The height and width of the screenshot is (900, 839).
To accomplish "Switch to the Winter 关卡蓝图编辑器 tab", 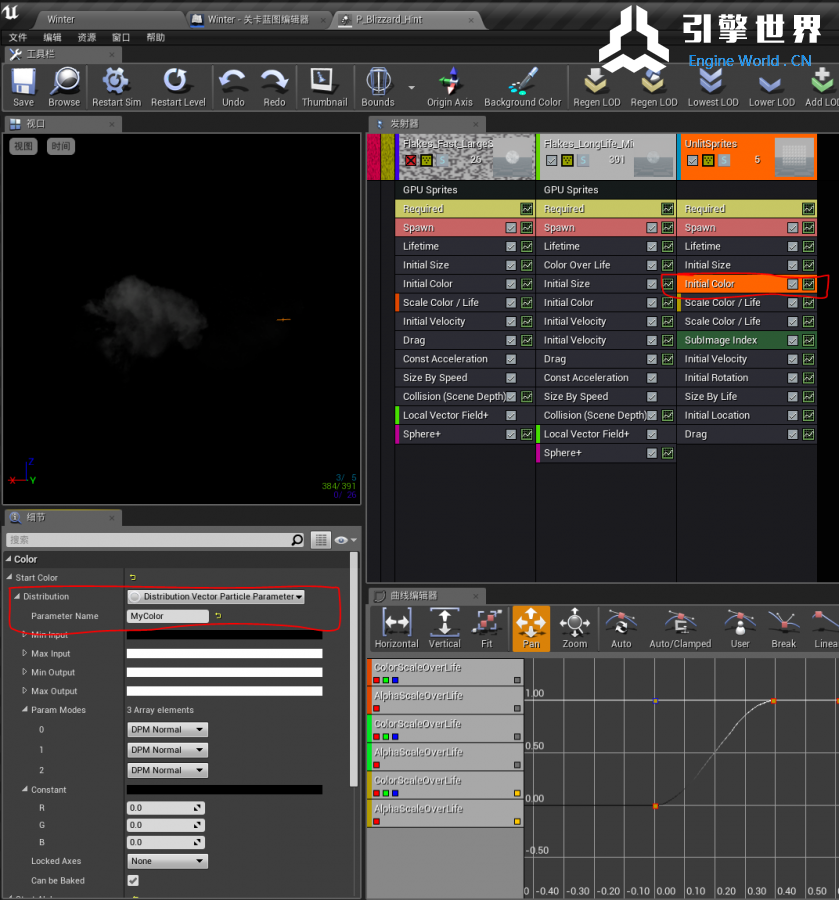I will (258, 20).
